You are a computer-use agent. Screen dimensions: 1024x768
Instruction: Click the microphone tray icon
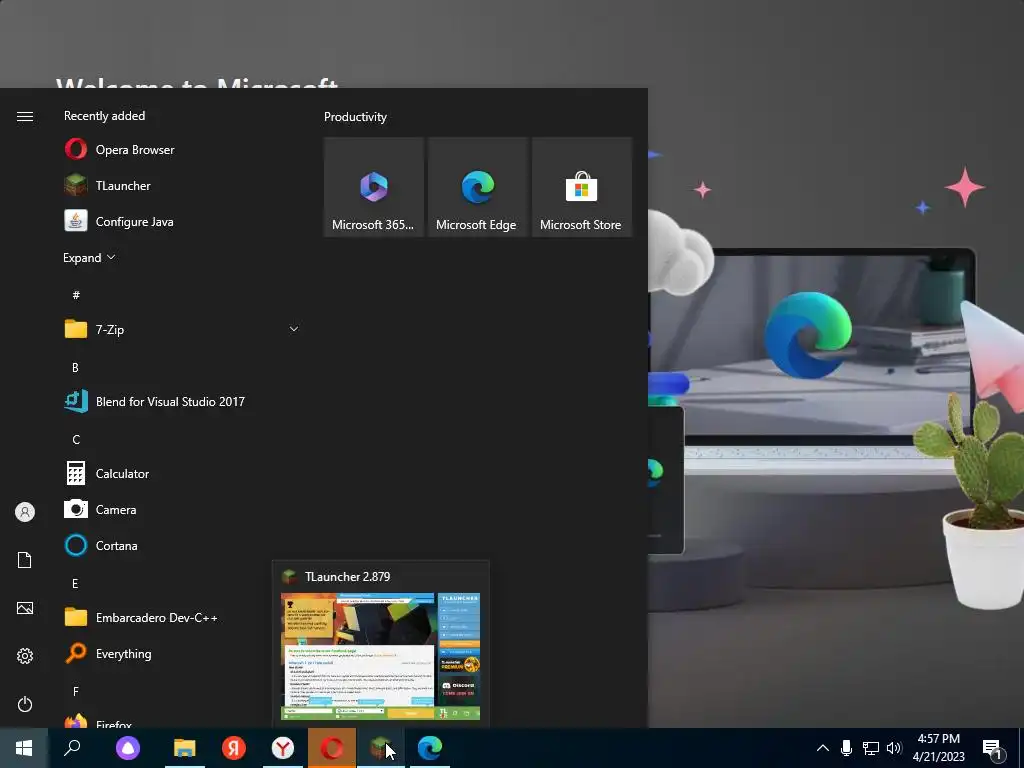846,748
